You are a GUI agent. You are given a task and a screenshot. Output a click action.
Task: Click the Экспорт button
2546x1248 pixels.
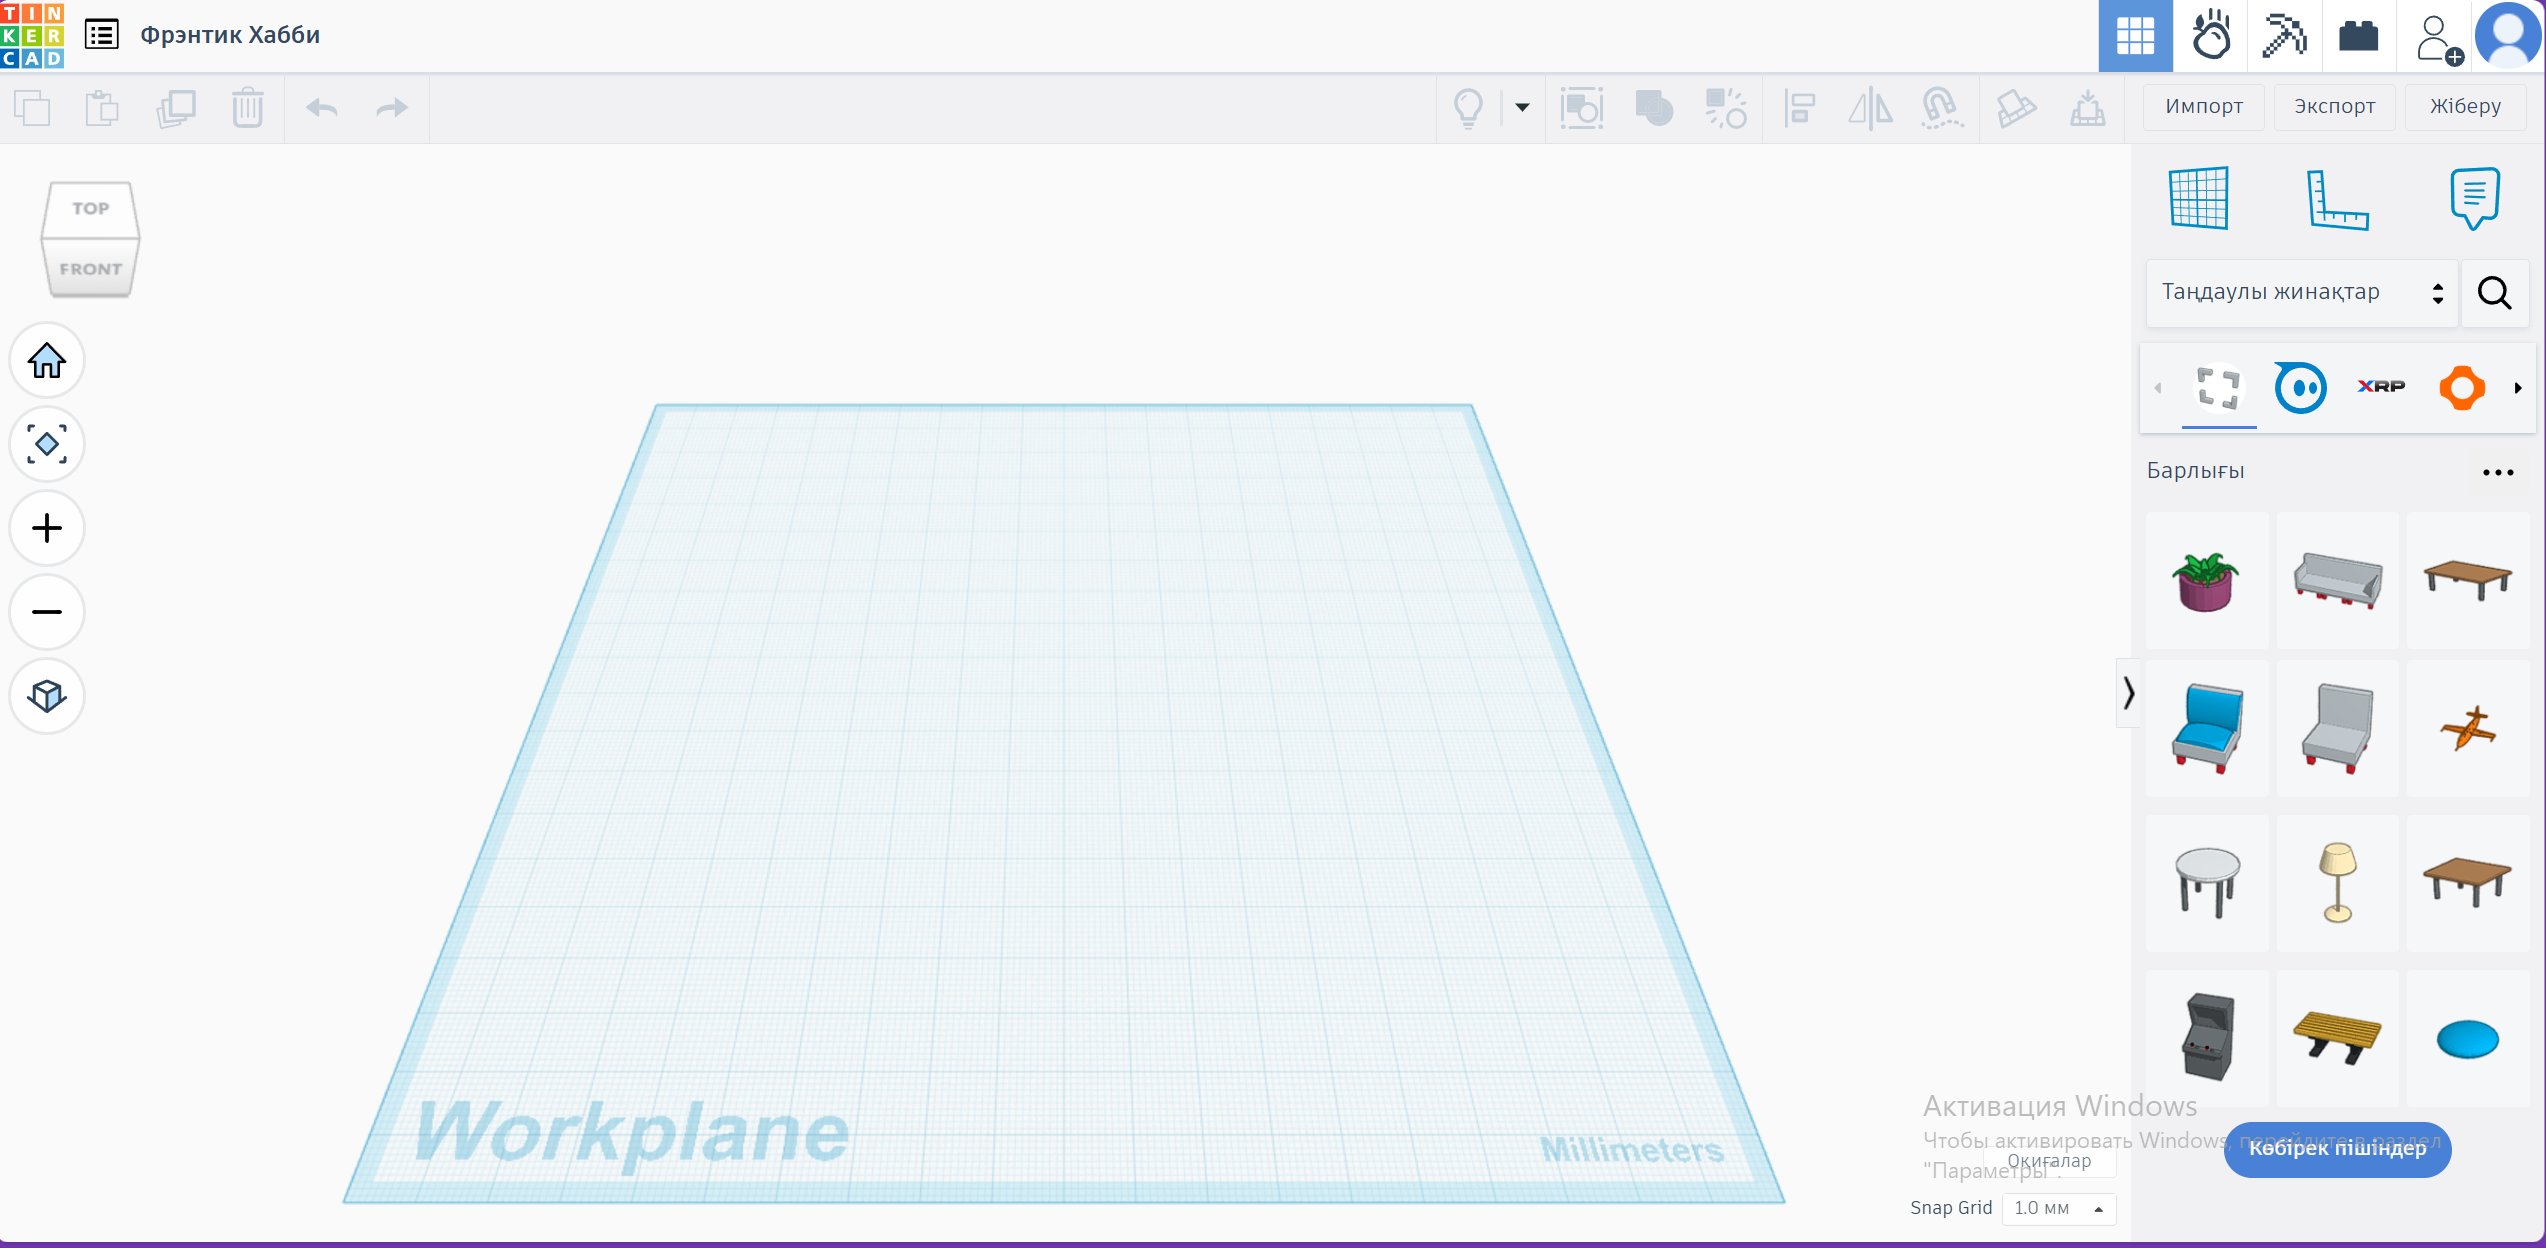pos(2334,106)
